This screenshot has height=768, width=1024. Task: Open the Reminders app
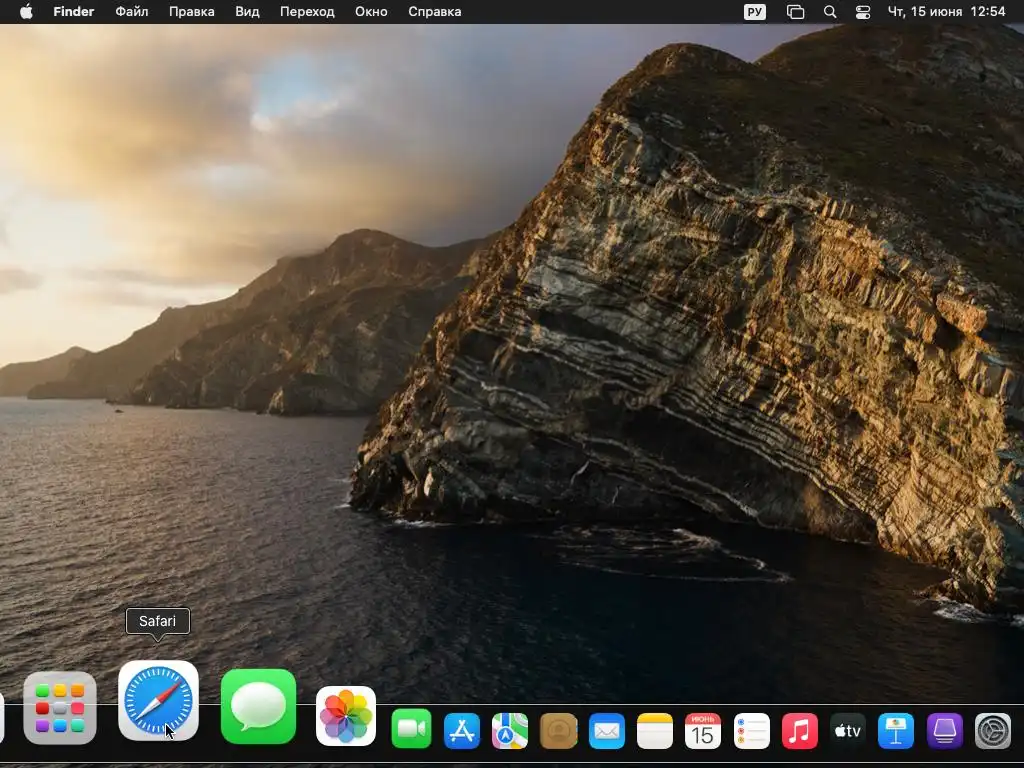752,731
